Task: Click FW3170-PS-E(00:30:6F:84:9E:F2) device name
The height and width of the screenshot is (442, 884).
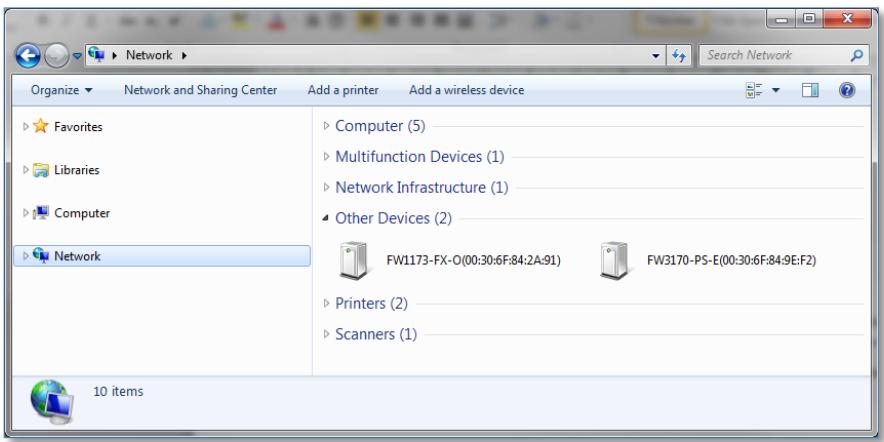Action: (731, 260)
